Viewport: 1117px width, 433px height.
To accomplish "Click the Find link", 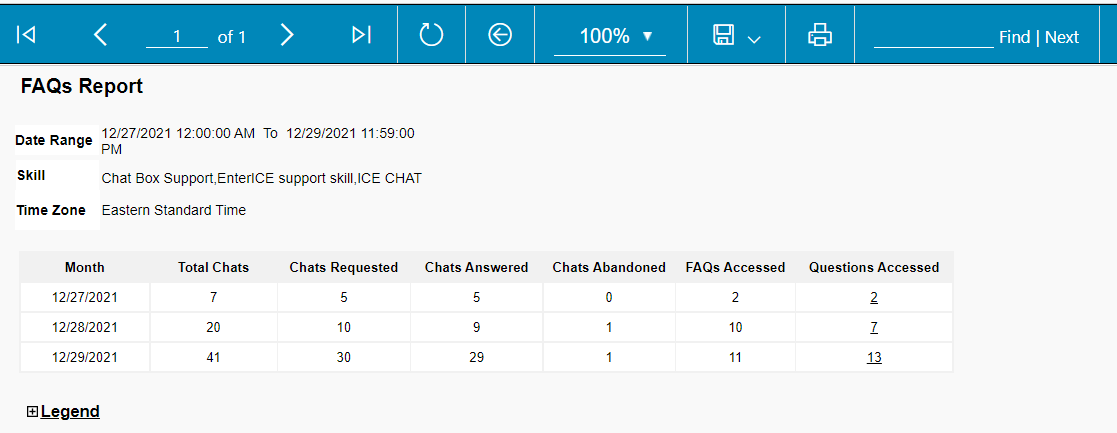I will point(1014,37).
